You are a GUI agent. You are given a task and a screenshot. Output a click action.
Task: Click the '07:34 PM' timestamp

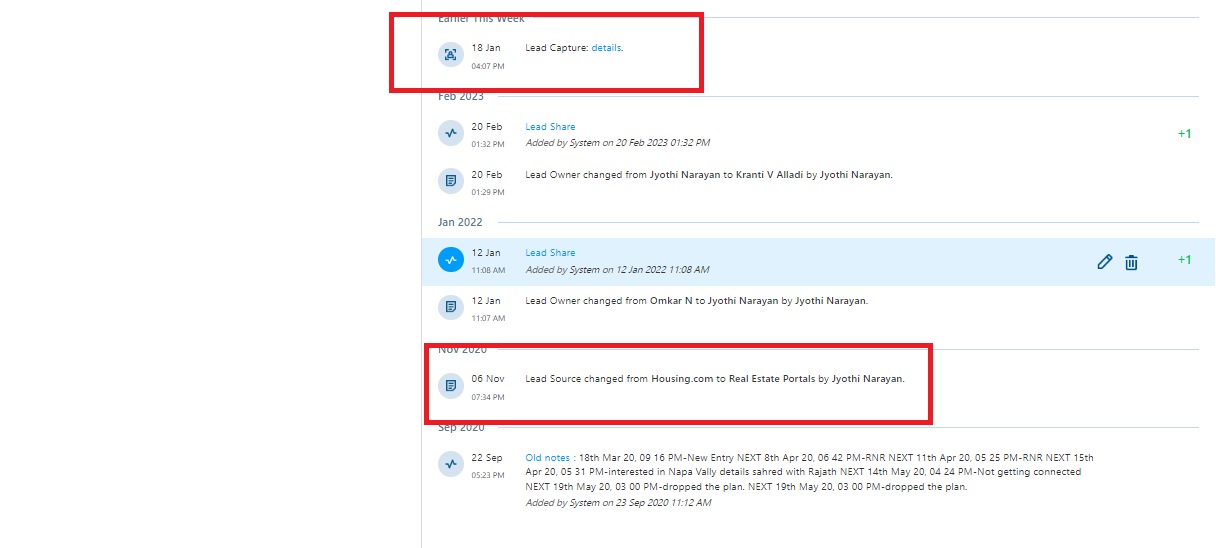click(x=488, y=397)
